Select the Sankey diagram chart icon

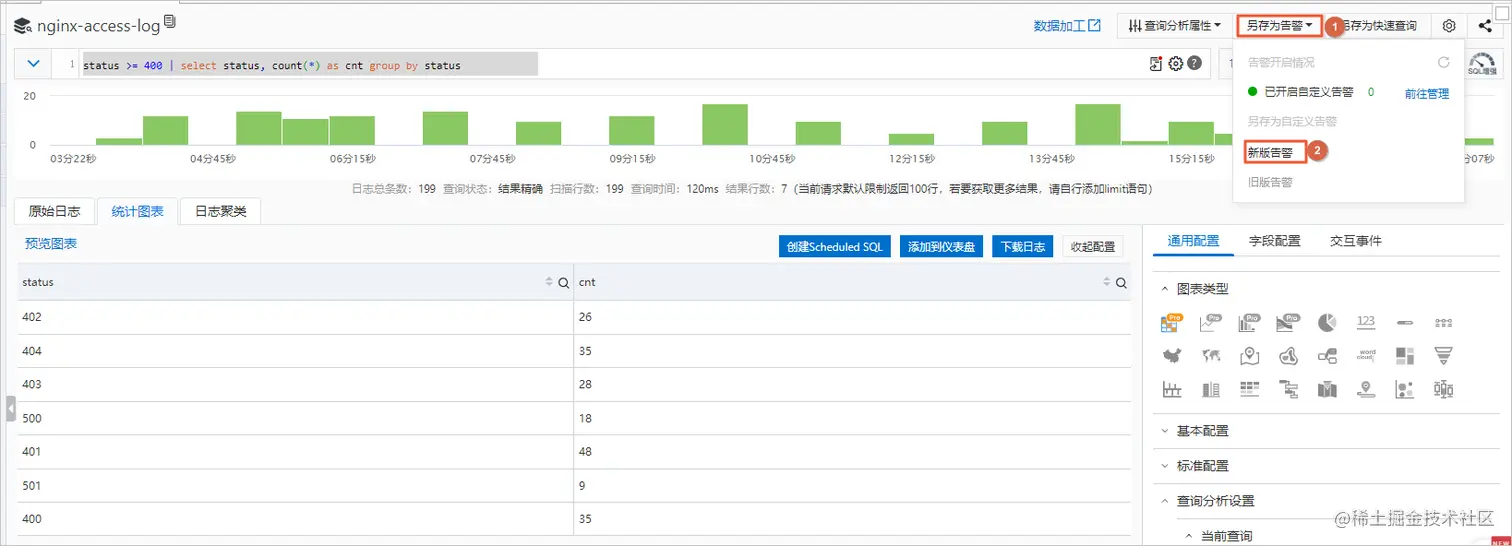(1327, 355)
